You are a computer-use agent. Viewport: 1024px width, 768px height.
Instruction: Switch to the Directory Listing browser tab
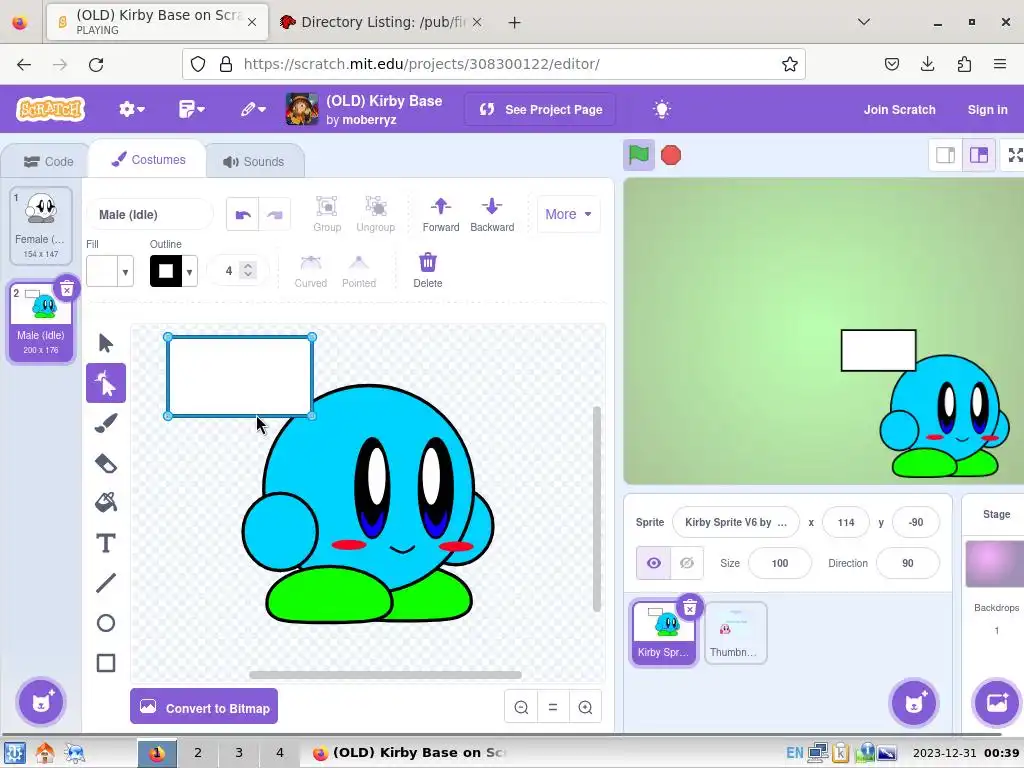(x=381, y=22)
